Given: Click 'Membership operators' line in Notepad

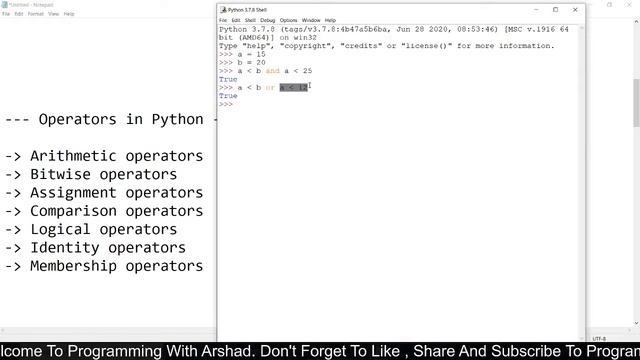Looking at the screenshot, I should coord(116,266).
